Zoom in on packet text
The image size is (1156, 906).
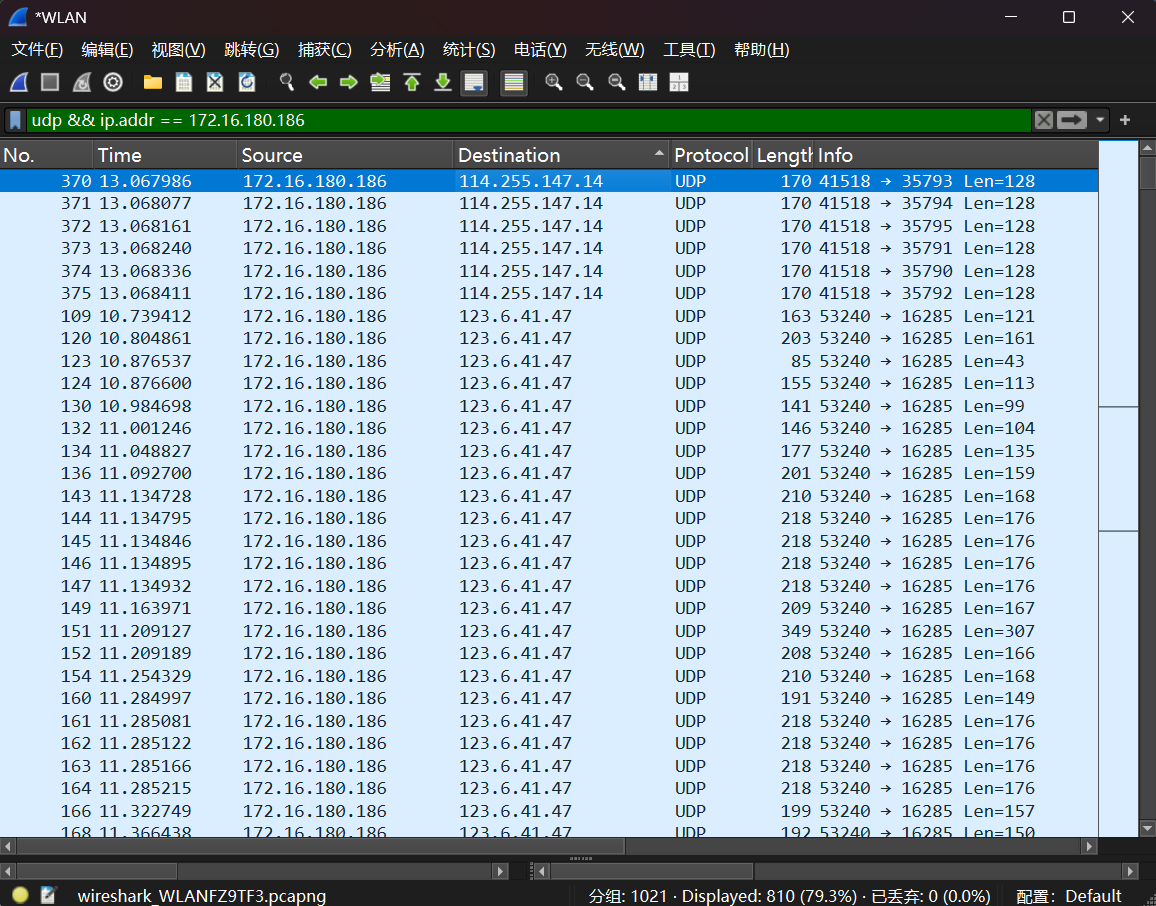point(554,83)
